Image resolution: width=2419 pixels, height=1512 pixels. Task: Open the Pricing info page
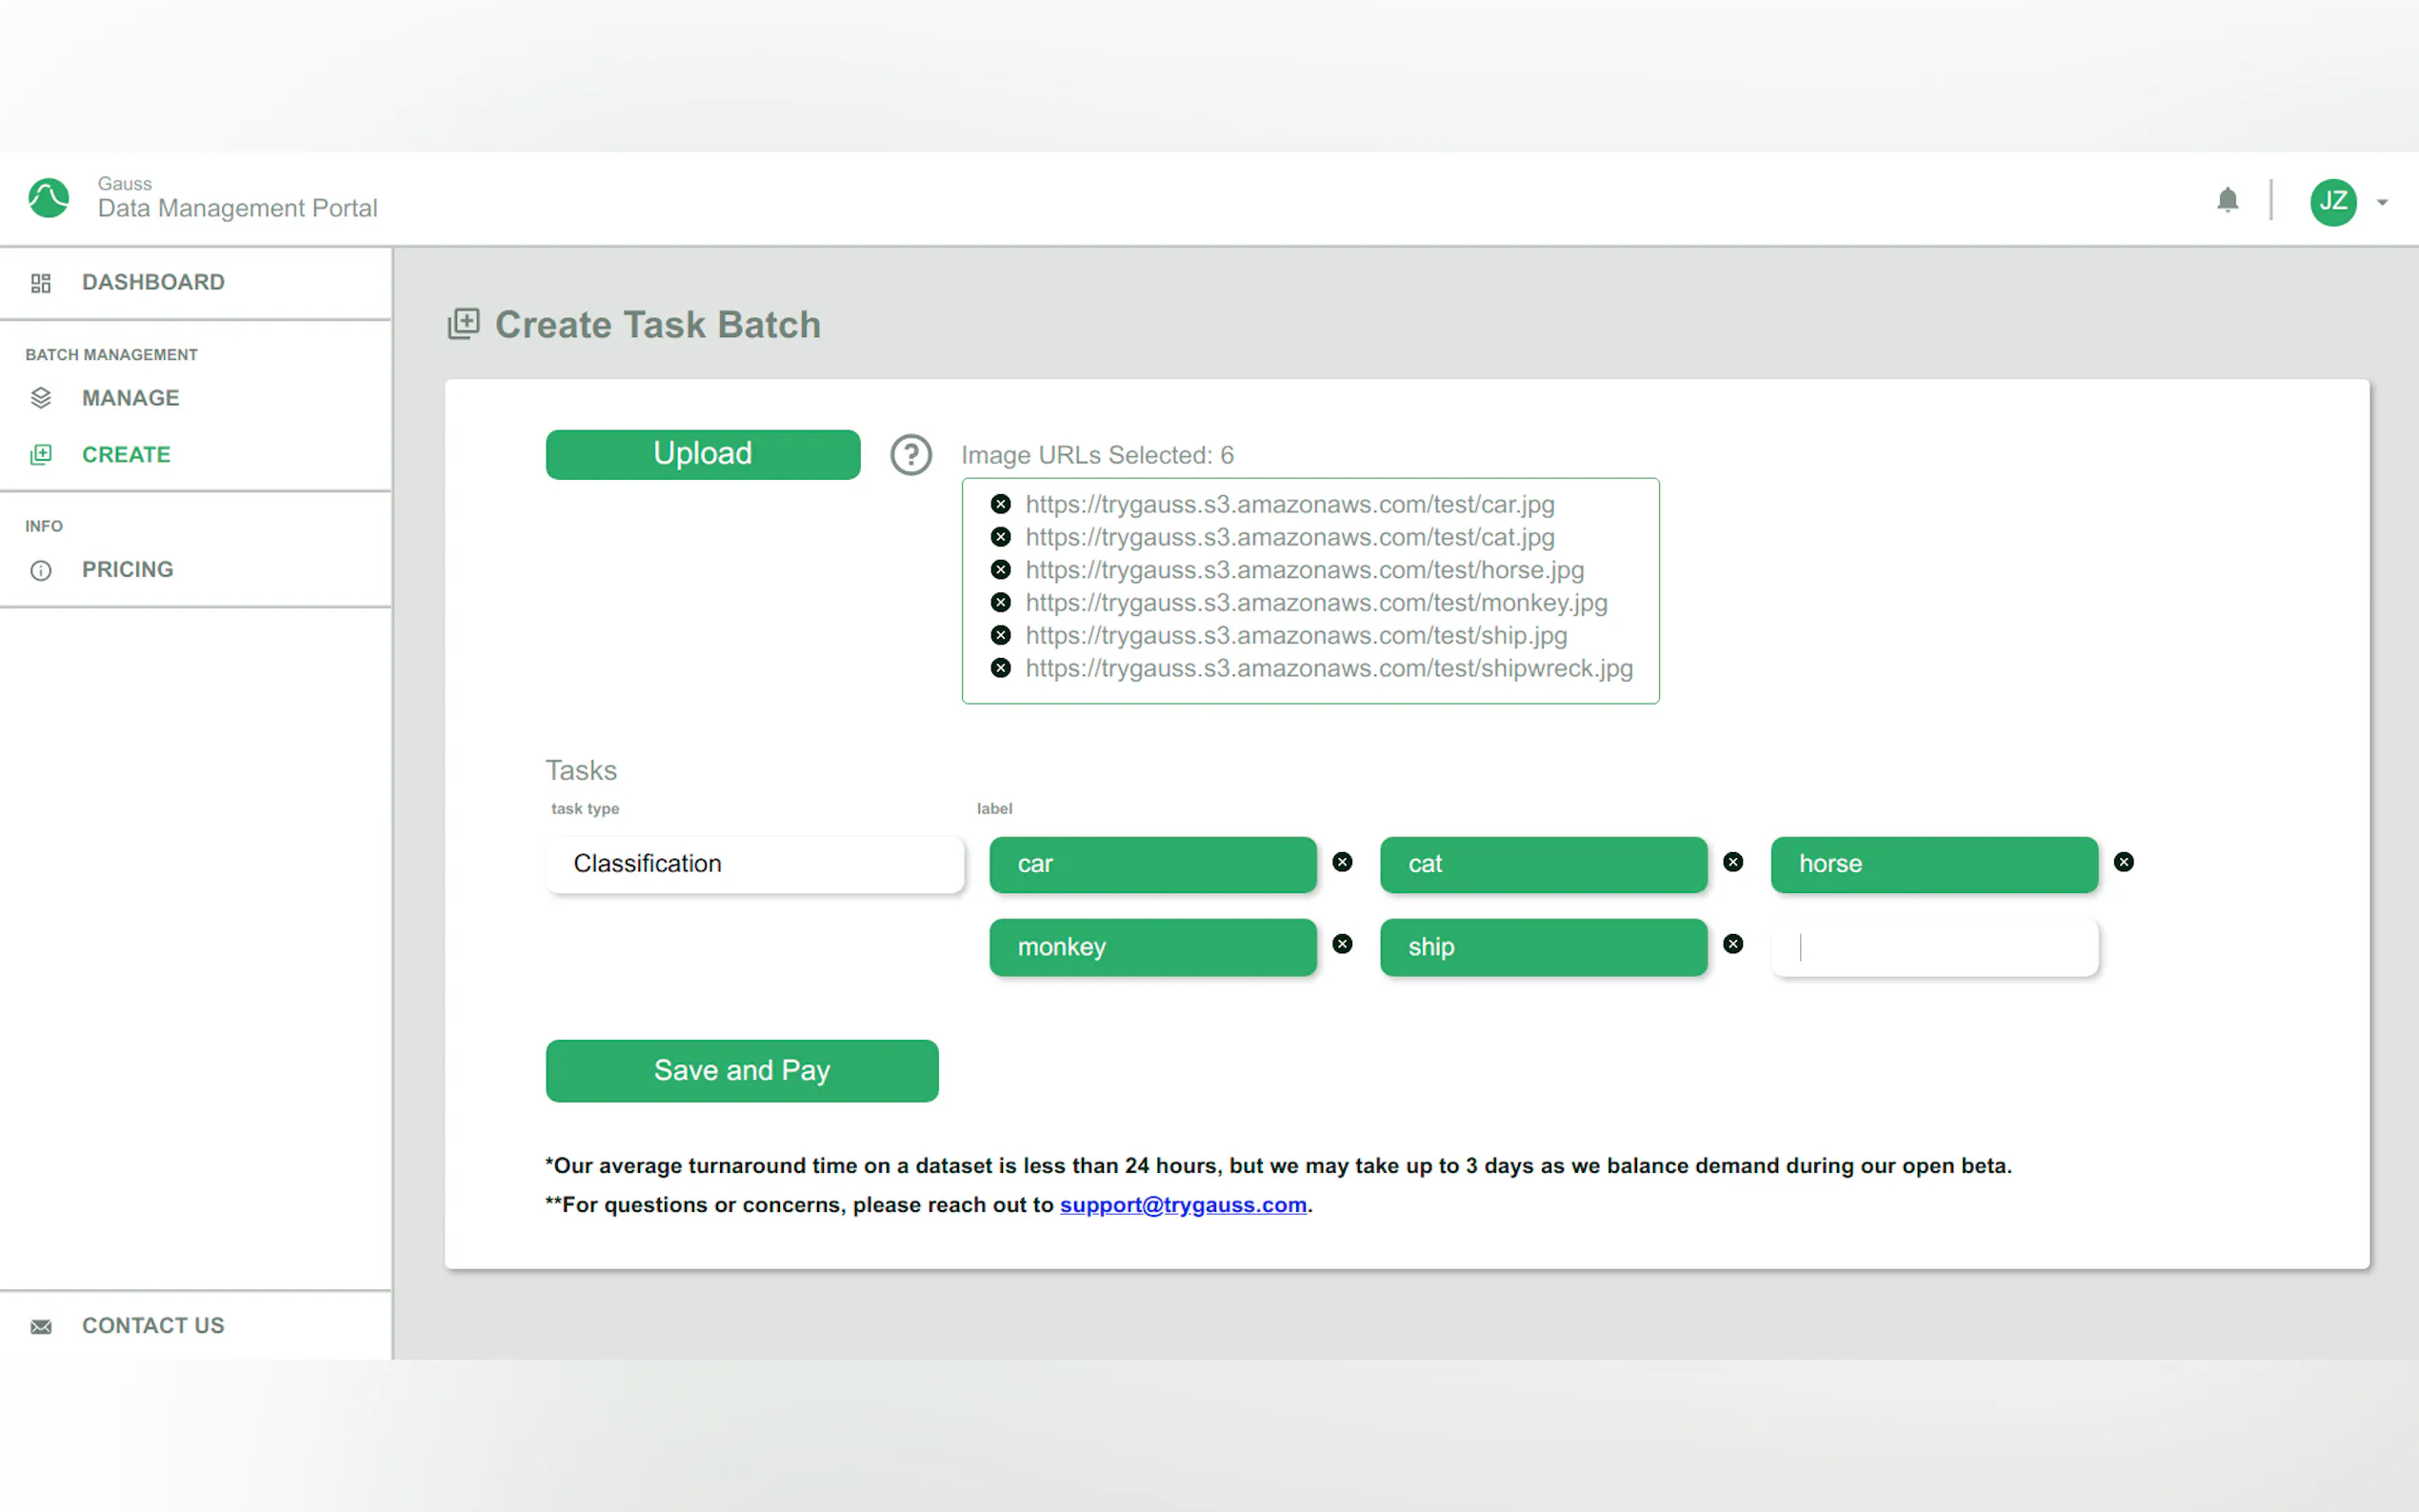127,569
